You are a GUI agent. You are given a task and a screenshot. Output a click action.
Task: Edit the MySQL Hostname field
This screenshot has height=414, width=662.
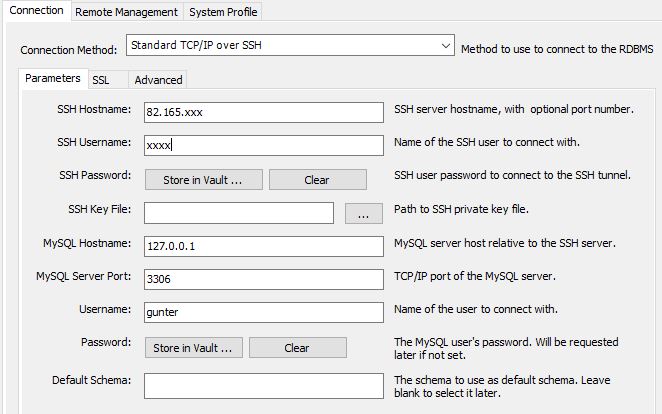[264, 246]
